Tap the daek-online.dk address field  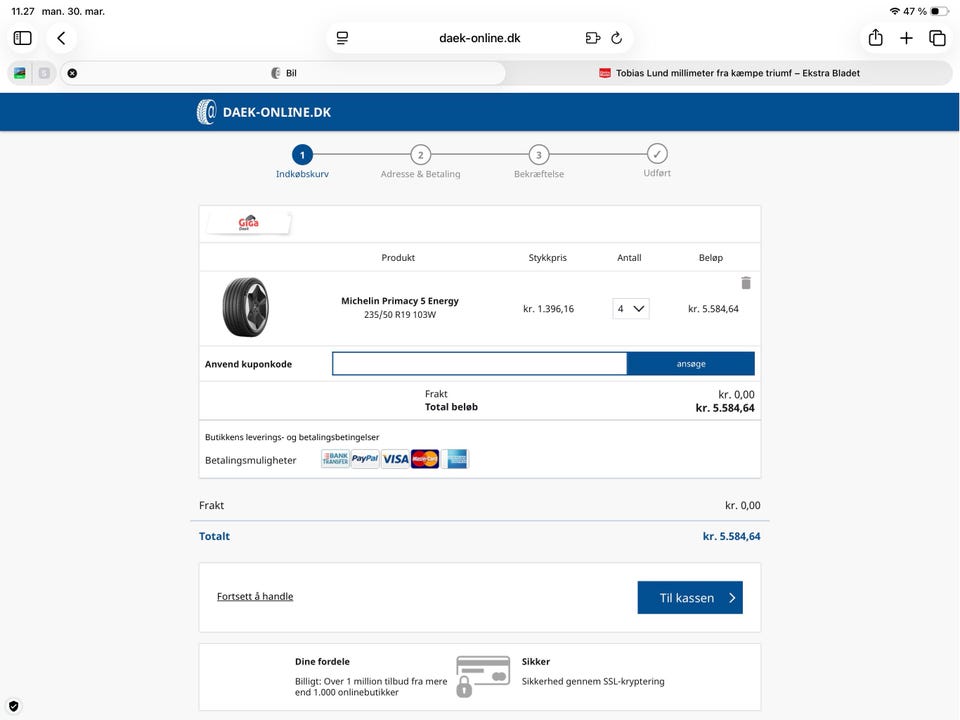tap(479, 38)
